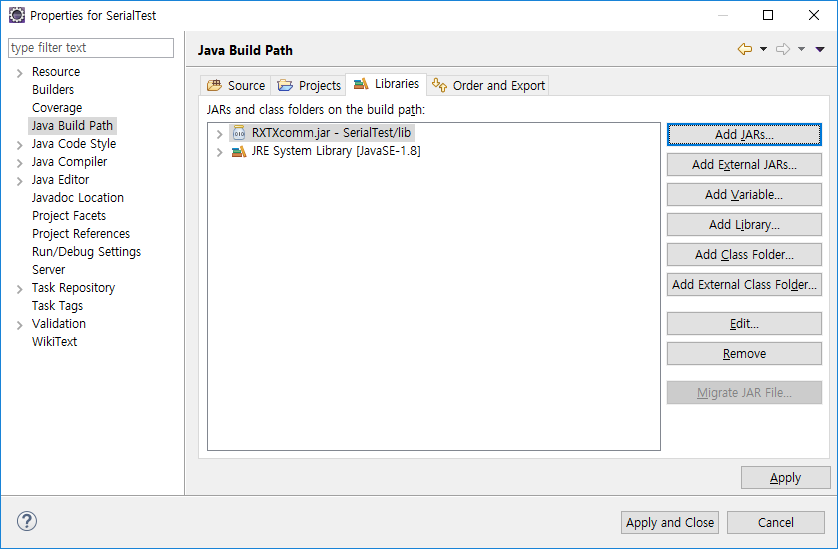Select Task Repository item
The height and width of the screenshot is (549, 838).
tap(74, 288)
